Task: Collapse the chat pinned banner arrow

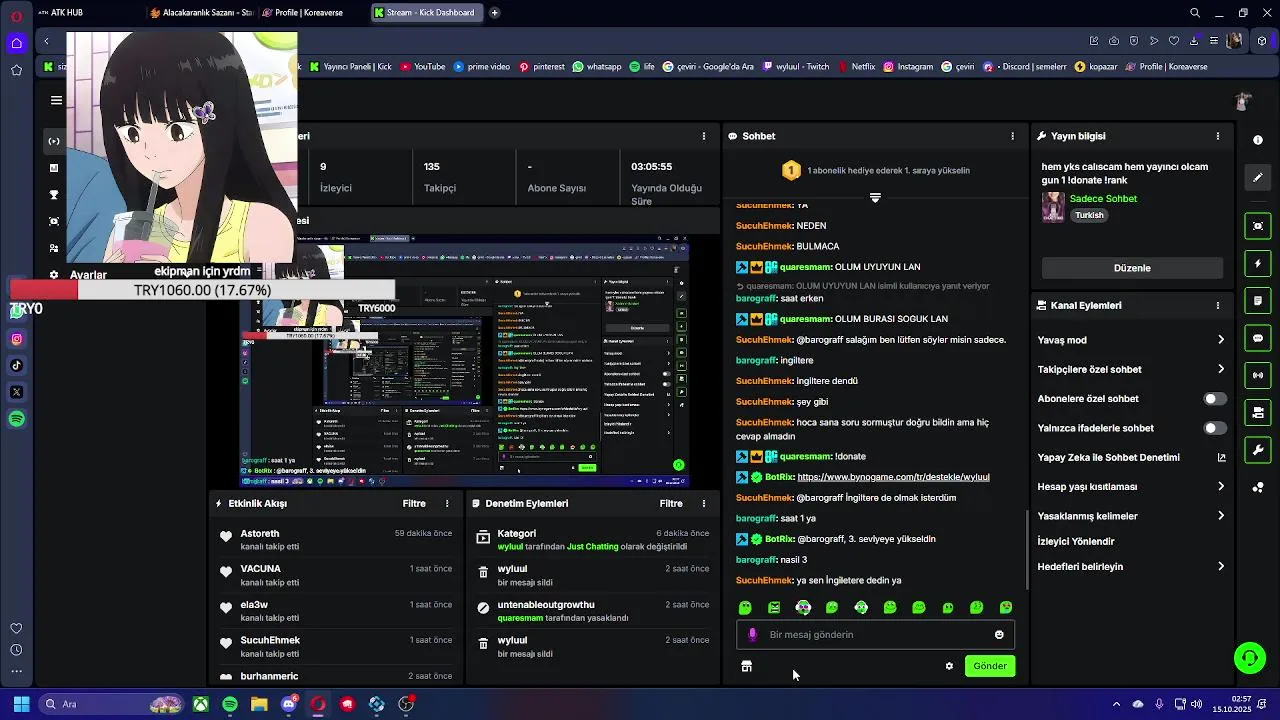Action: (875, 198)
